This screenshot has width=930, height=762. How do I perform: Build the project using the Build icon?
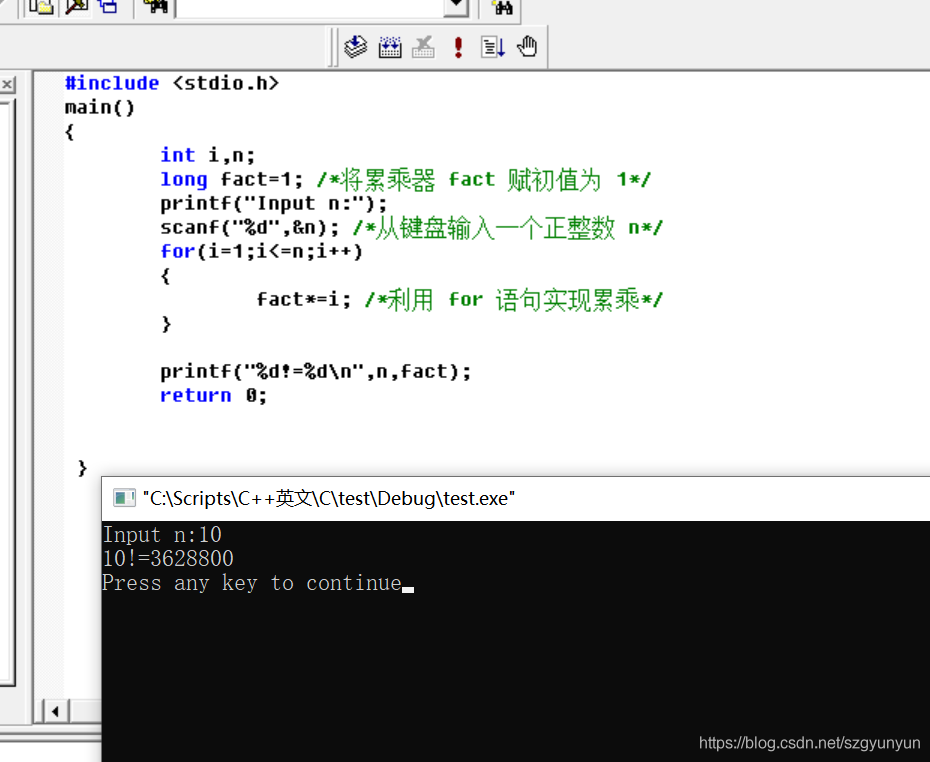tap(390, 46)
